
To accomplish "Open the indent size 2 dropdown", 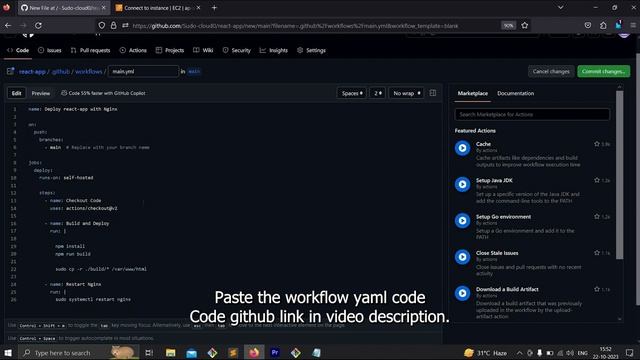I will tap(378, 93).
